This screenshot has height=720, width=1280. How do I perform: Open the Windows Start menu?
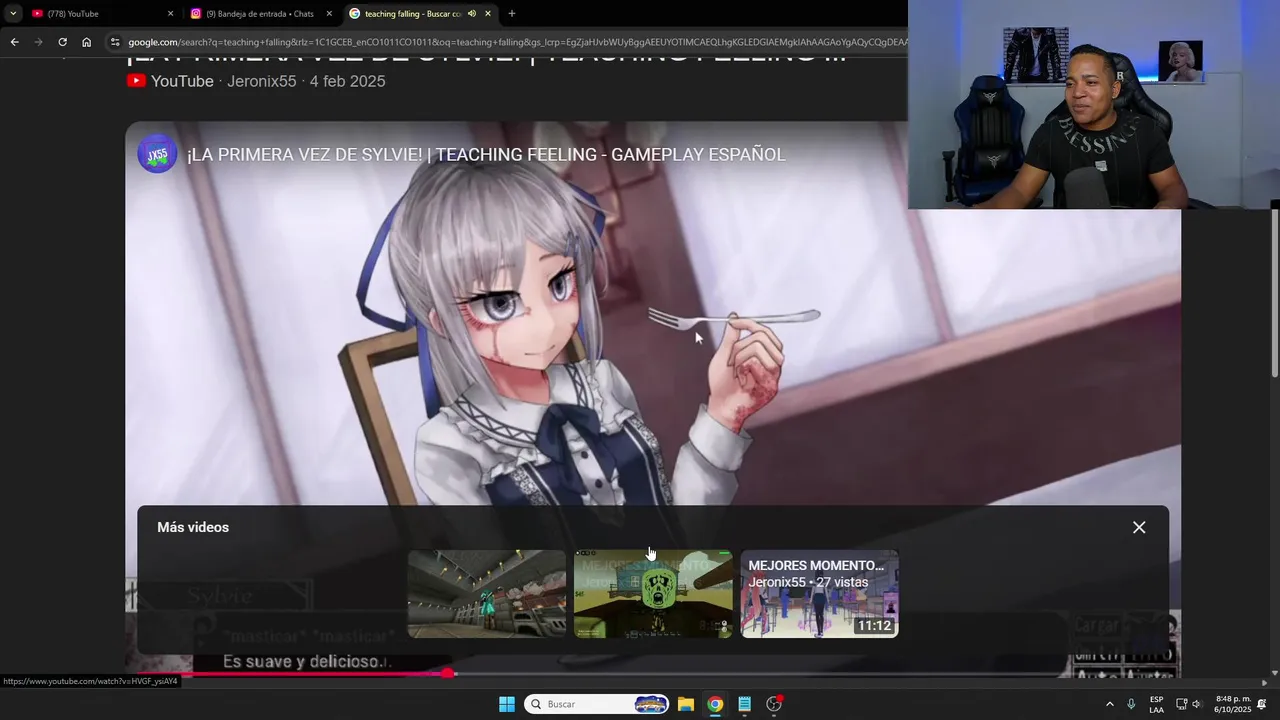coord(507,704)
